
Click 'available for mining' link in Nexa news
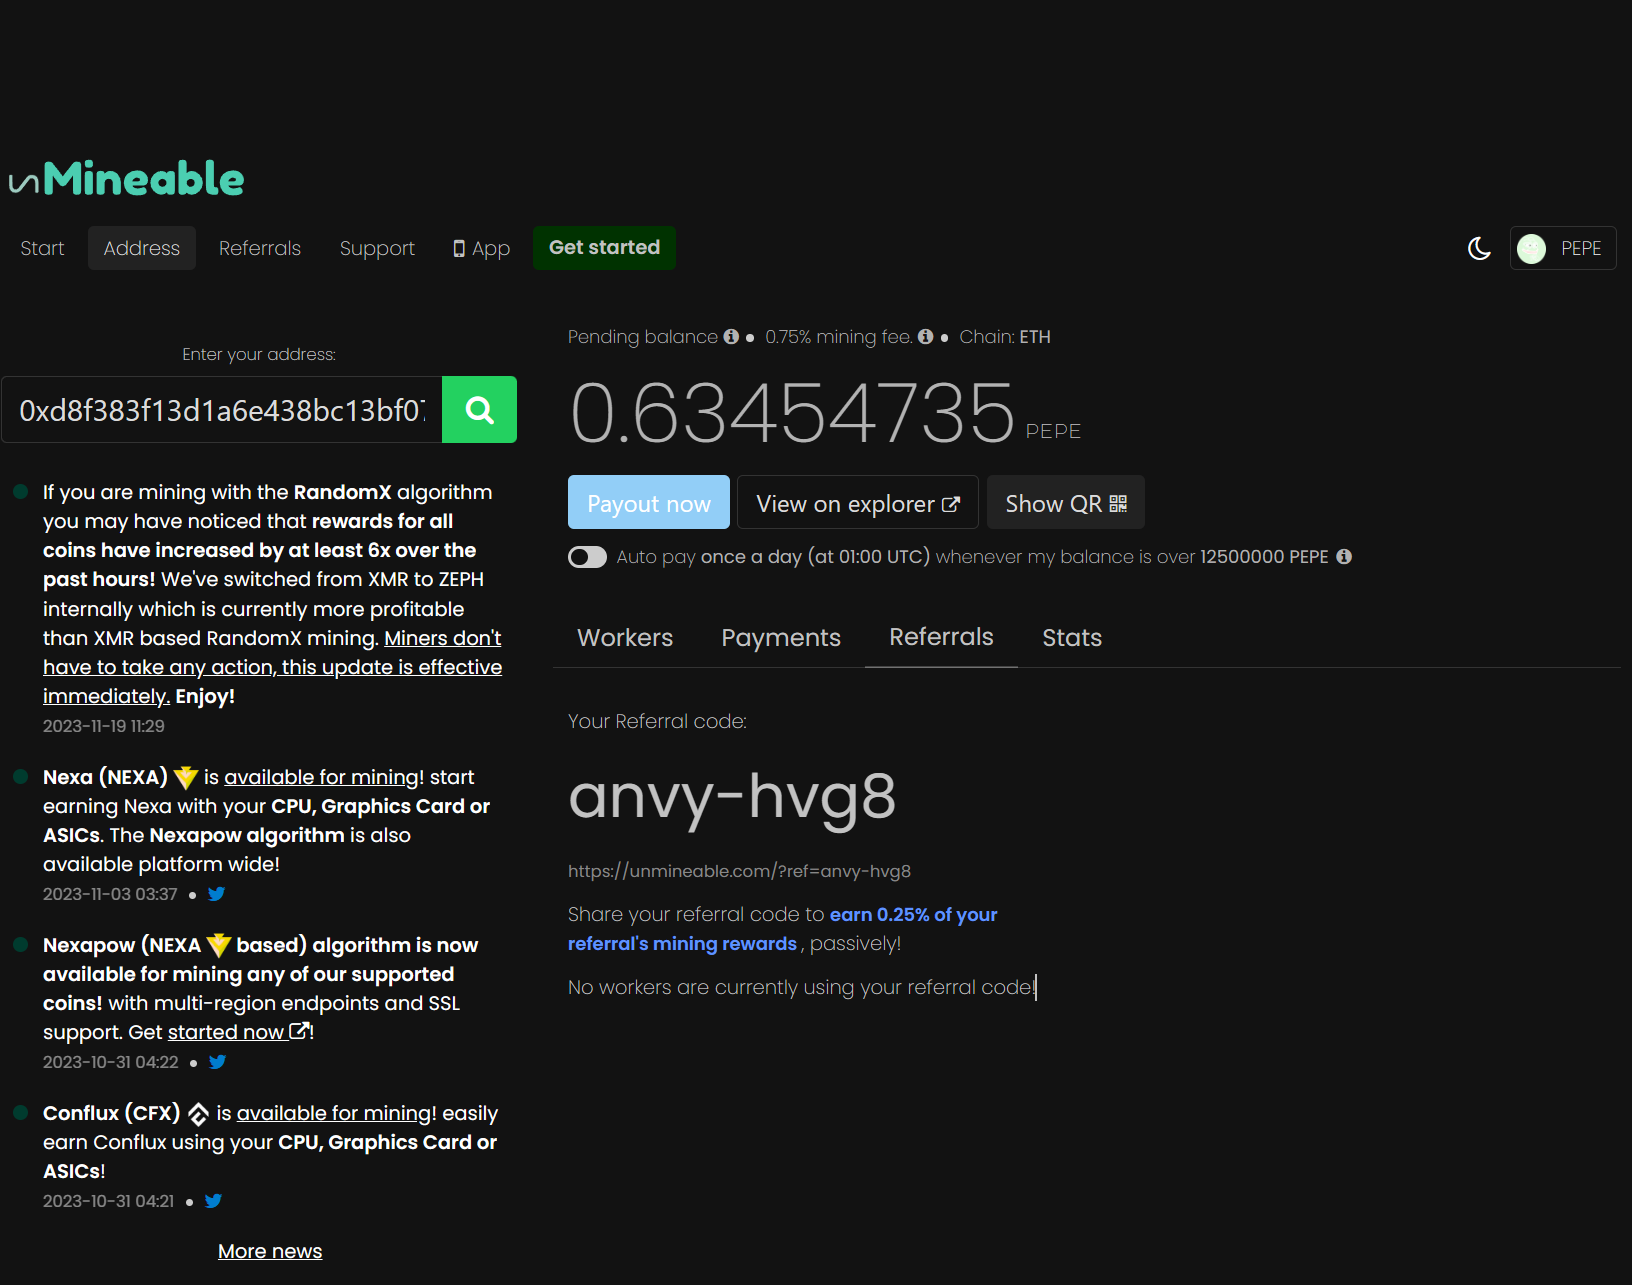point(321,777)
